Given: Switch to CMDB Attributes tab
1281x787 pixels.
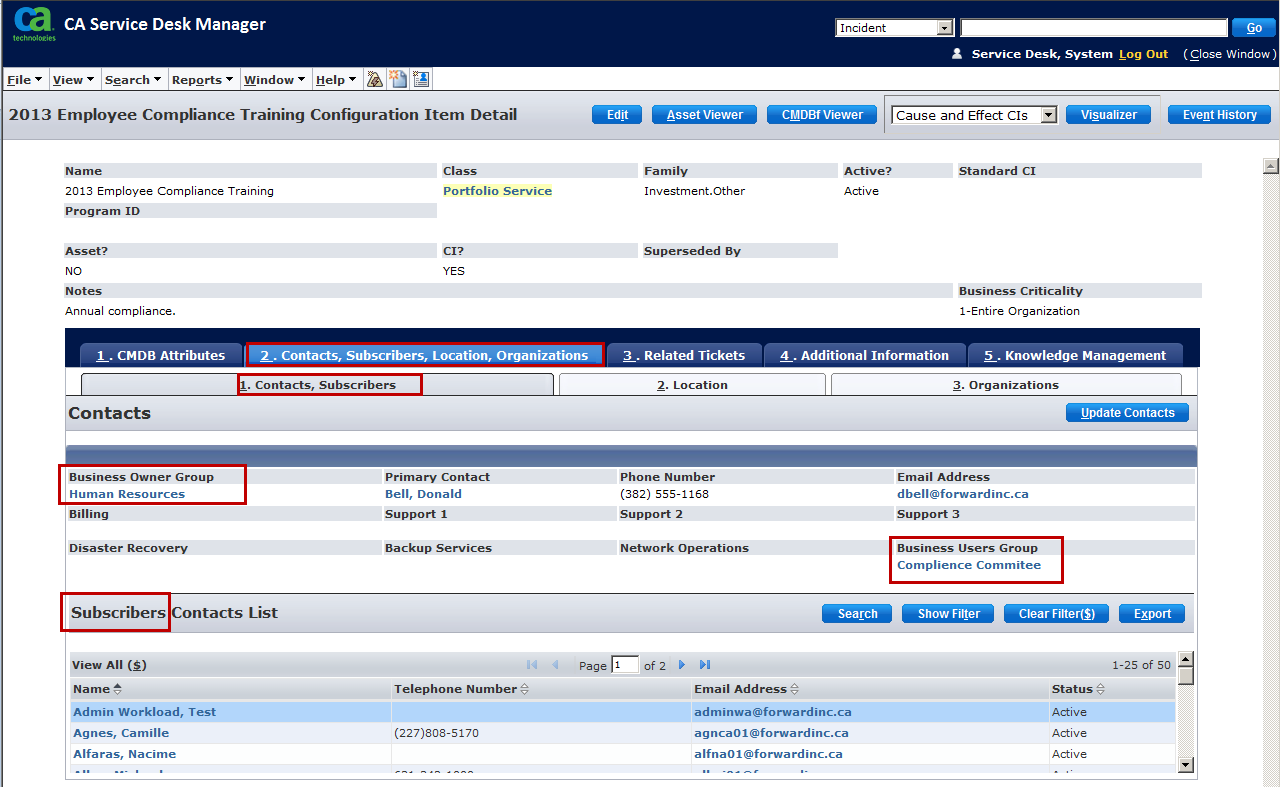Looking at the screenshot, I should coord(161,355).
